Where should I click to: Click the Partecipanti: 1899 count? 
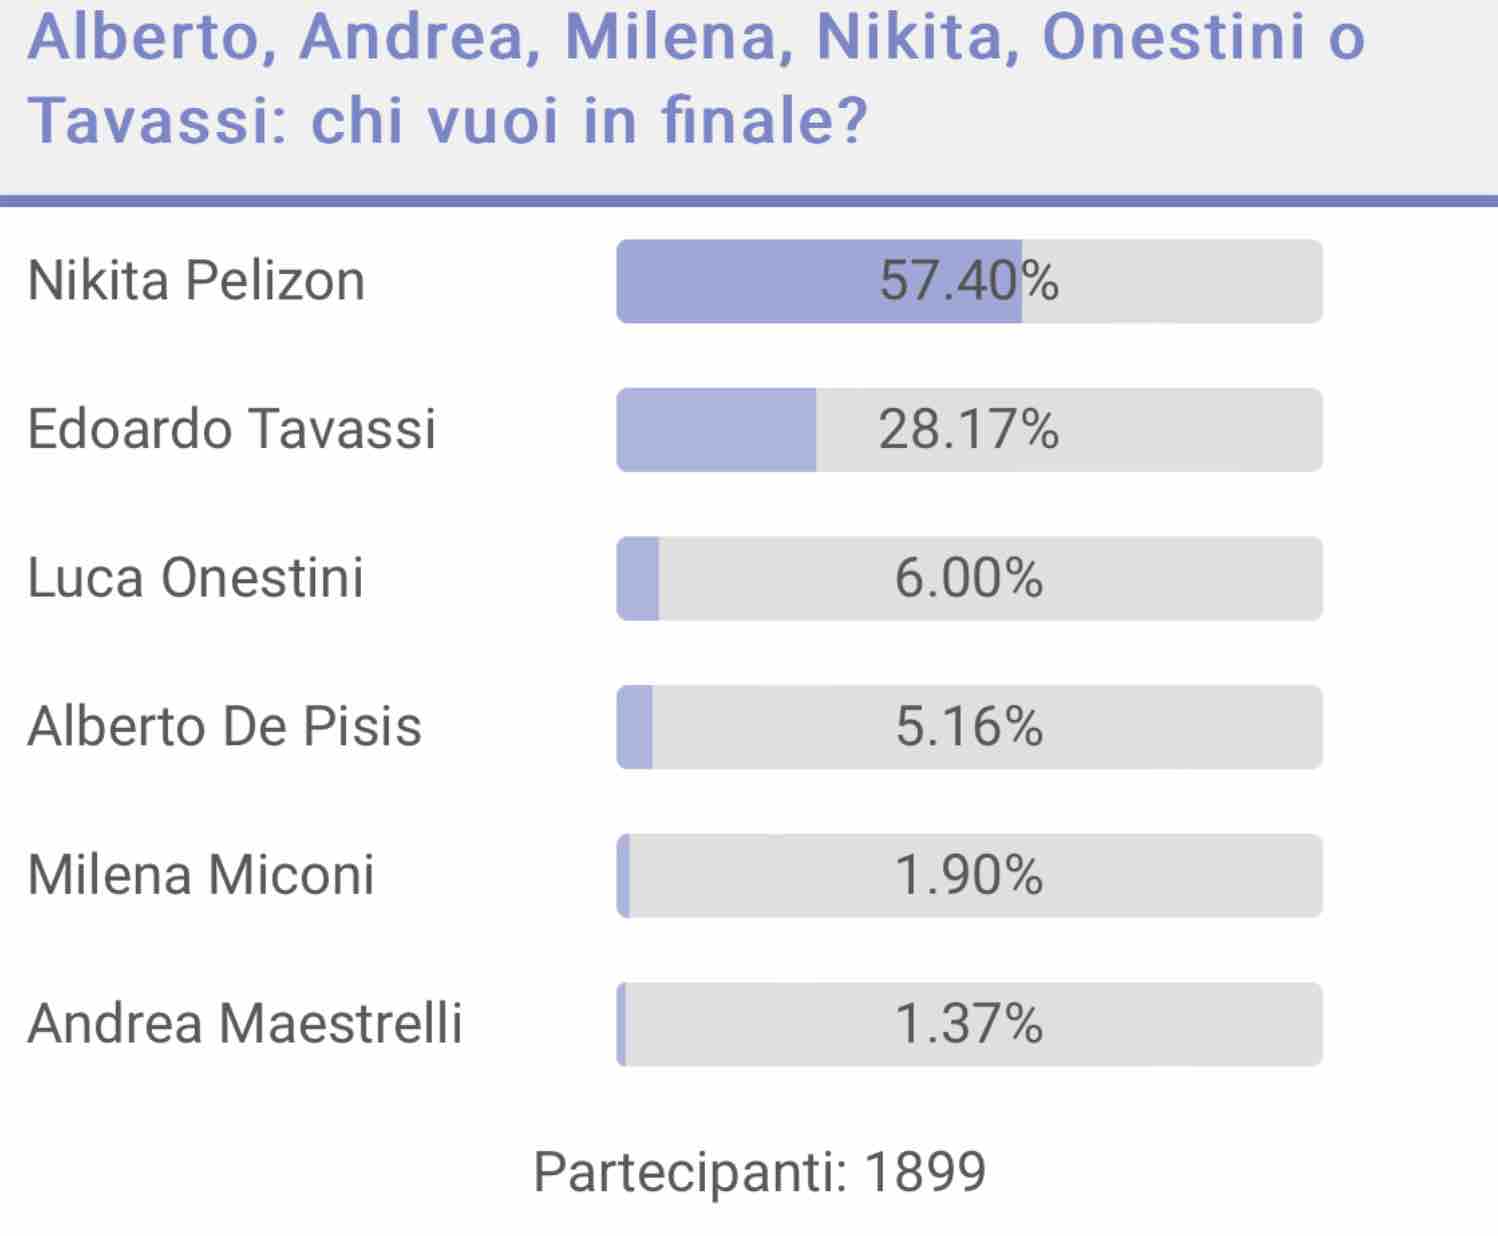pos(760,1172)
